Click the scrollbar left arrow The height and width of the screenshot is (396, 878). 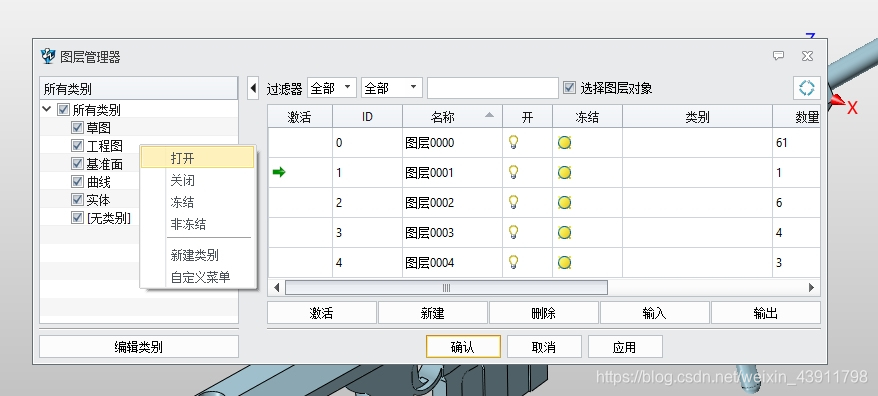pos(276,287)
